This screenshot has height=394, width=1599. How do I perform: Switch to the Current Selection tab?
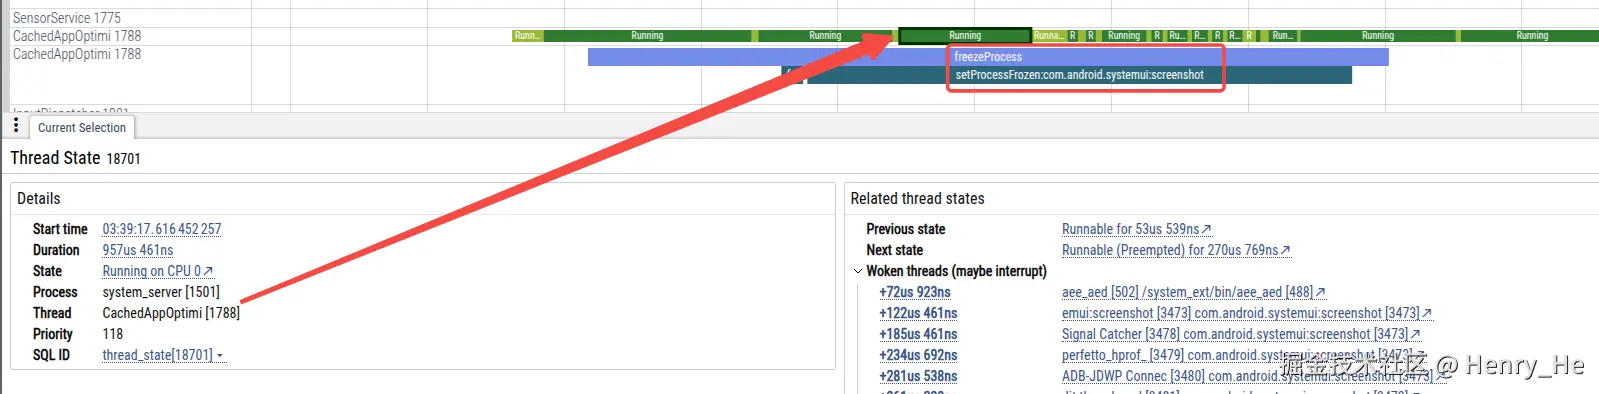point(82,128)
